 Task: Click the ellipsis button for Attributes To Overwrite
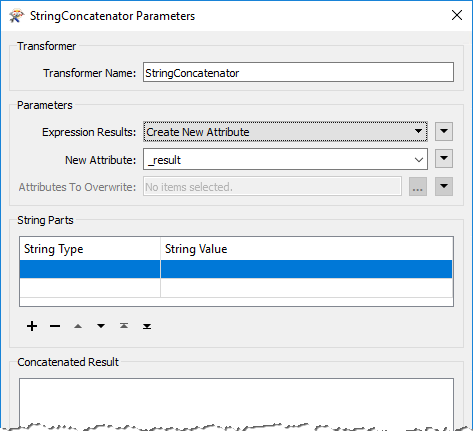point(418,186)
